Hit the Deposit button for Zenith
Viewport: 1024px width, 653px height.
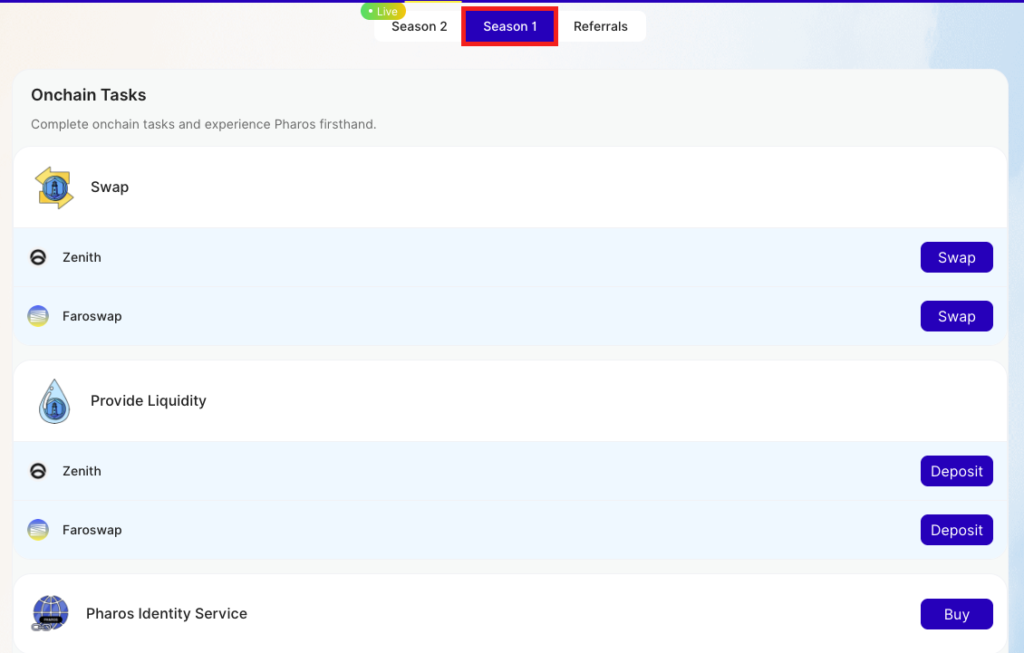click(x=956, y=471)
